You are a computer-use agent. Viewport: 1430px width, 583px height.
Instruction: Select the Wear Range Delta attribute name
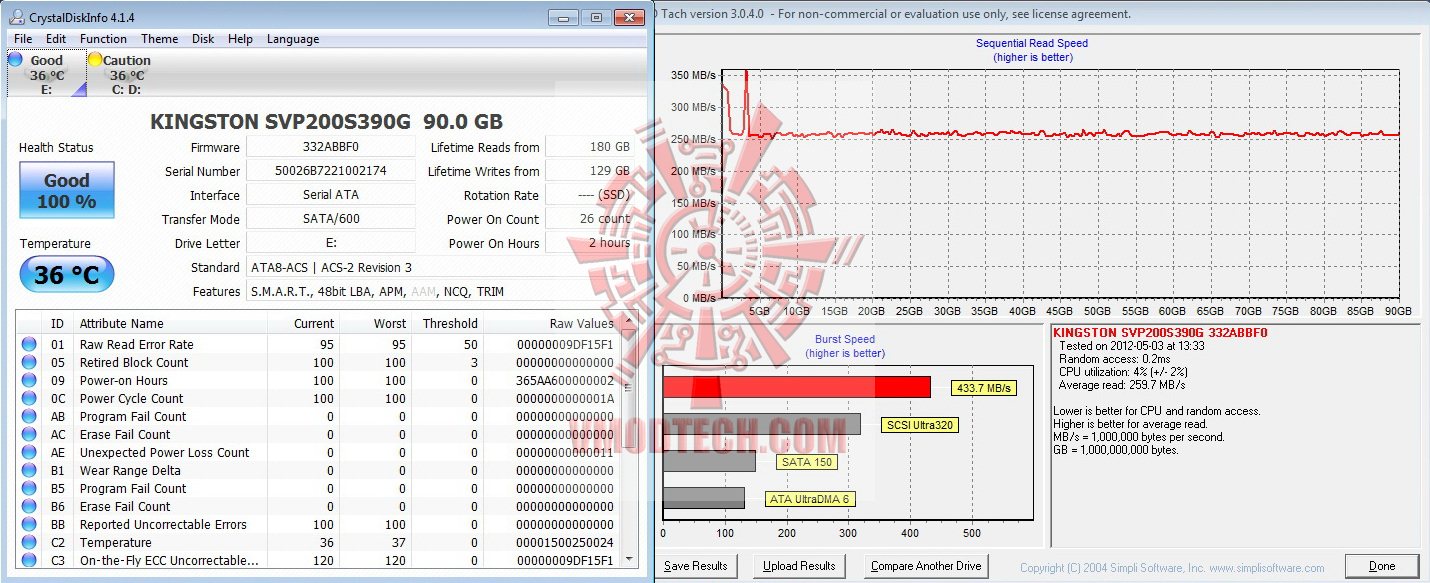[130, 471]
